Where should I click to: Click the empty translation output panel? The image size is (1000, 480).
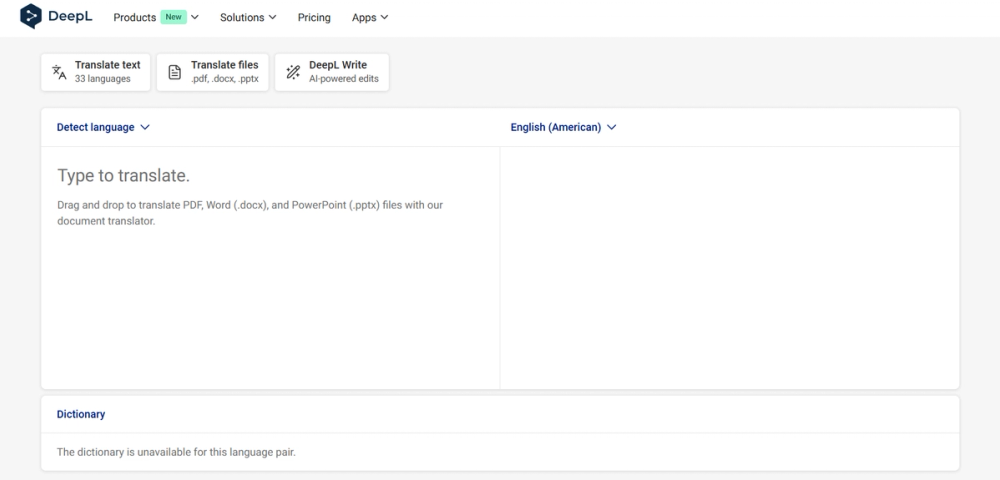tap(730, 268)
